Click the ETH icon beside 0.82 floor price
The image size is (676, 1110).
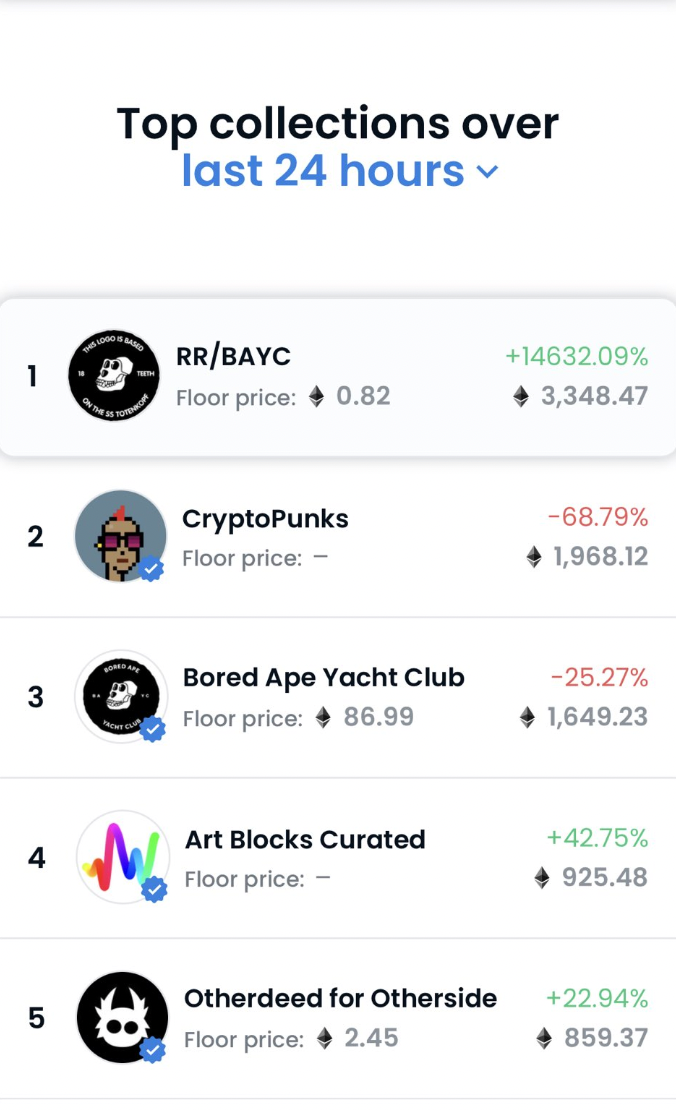[x=316, y=396]
